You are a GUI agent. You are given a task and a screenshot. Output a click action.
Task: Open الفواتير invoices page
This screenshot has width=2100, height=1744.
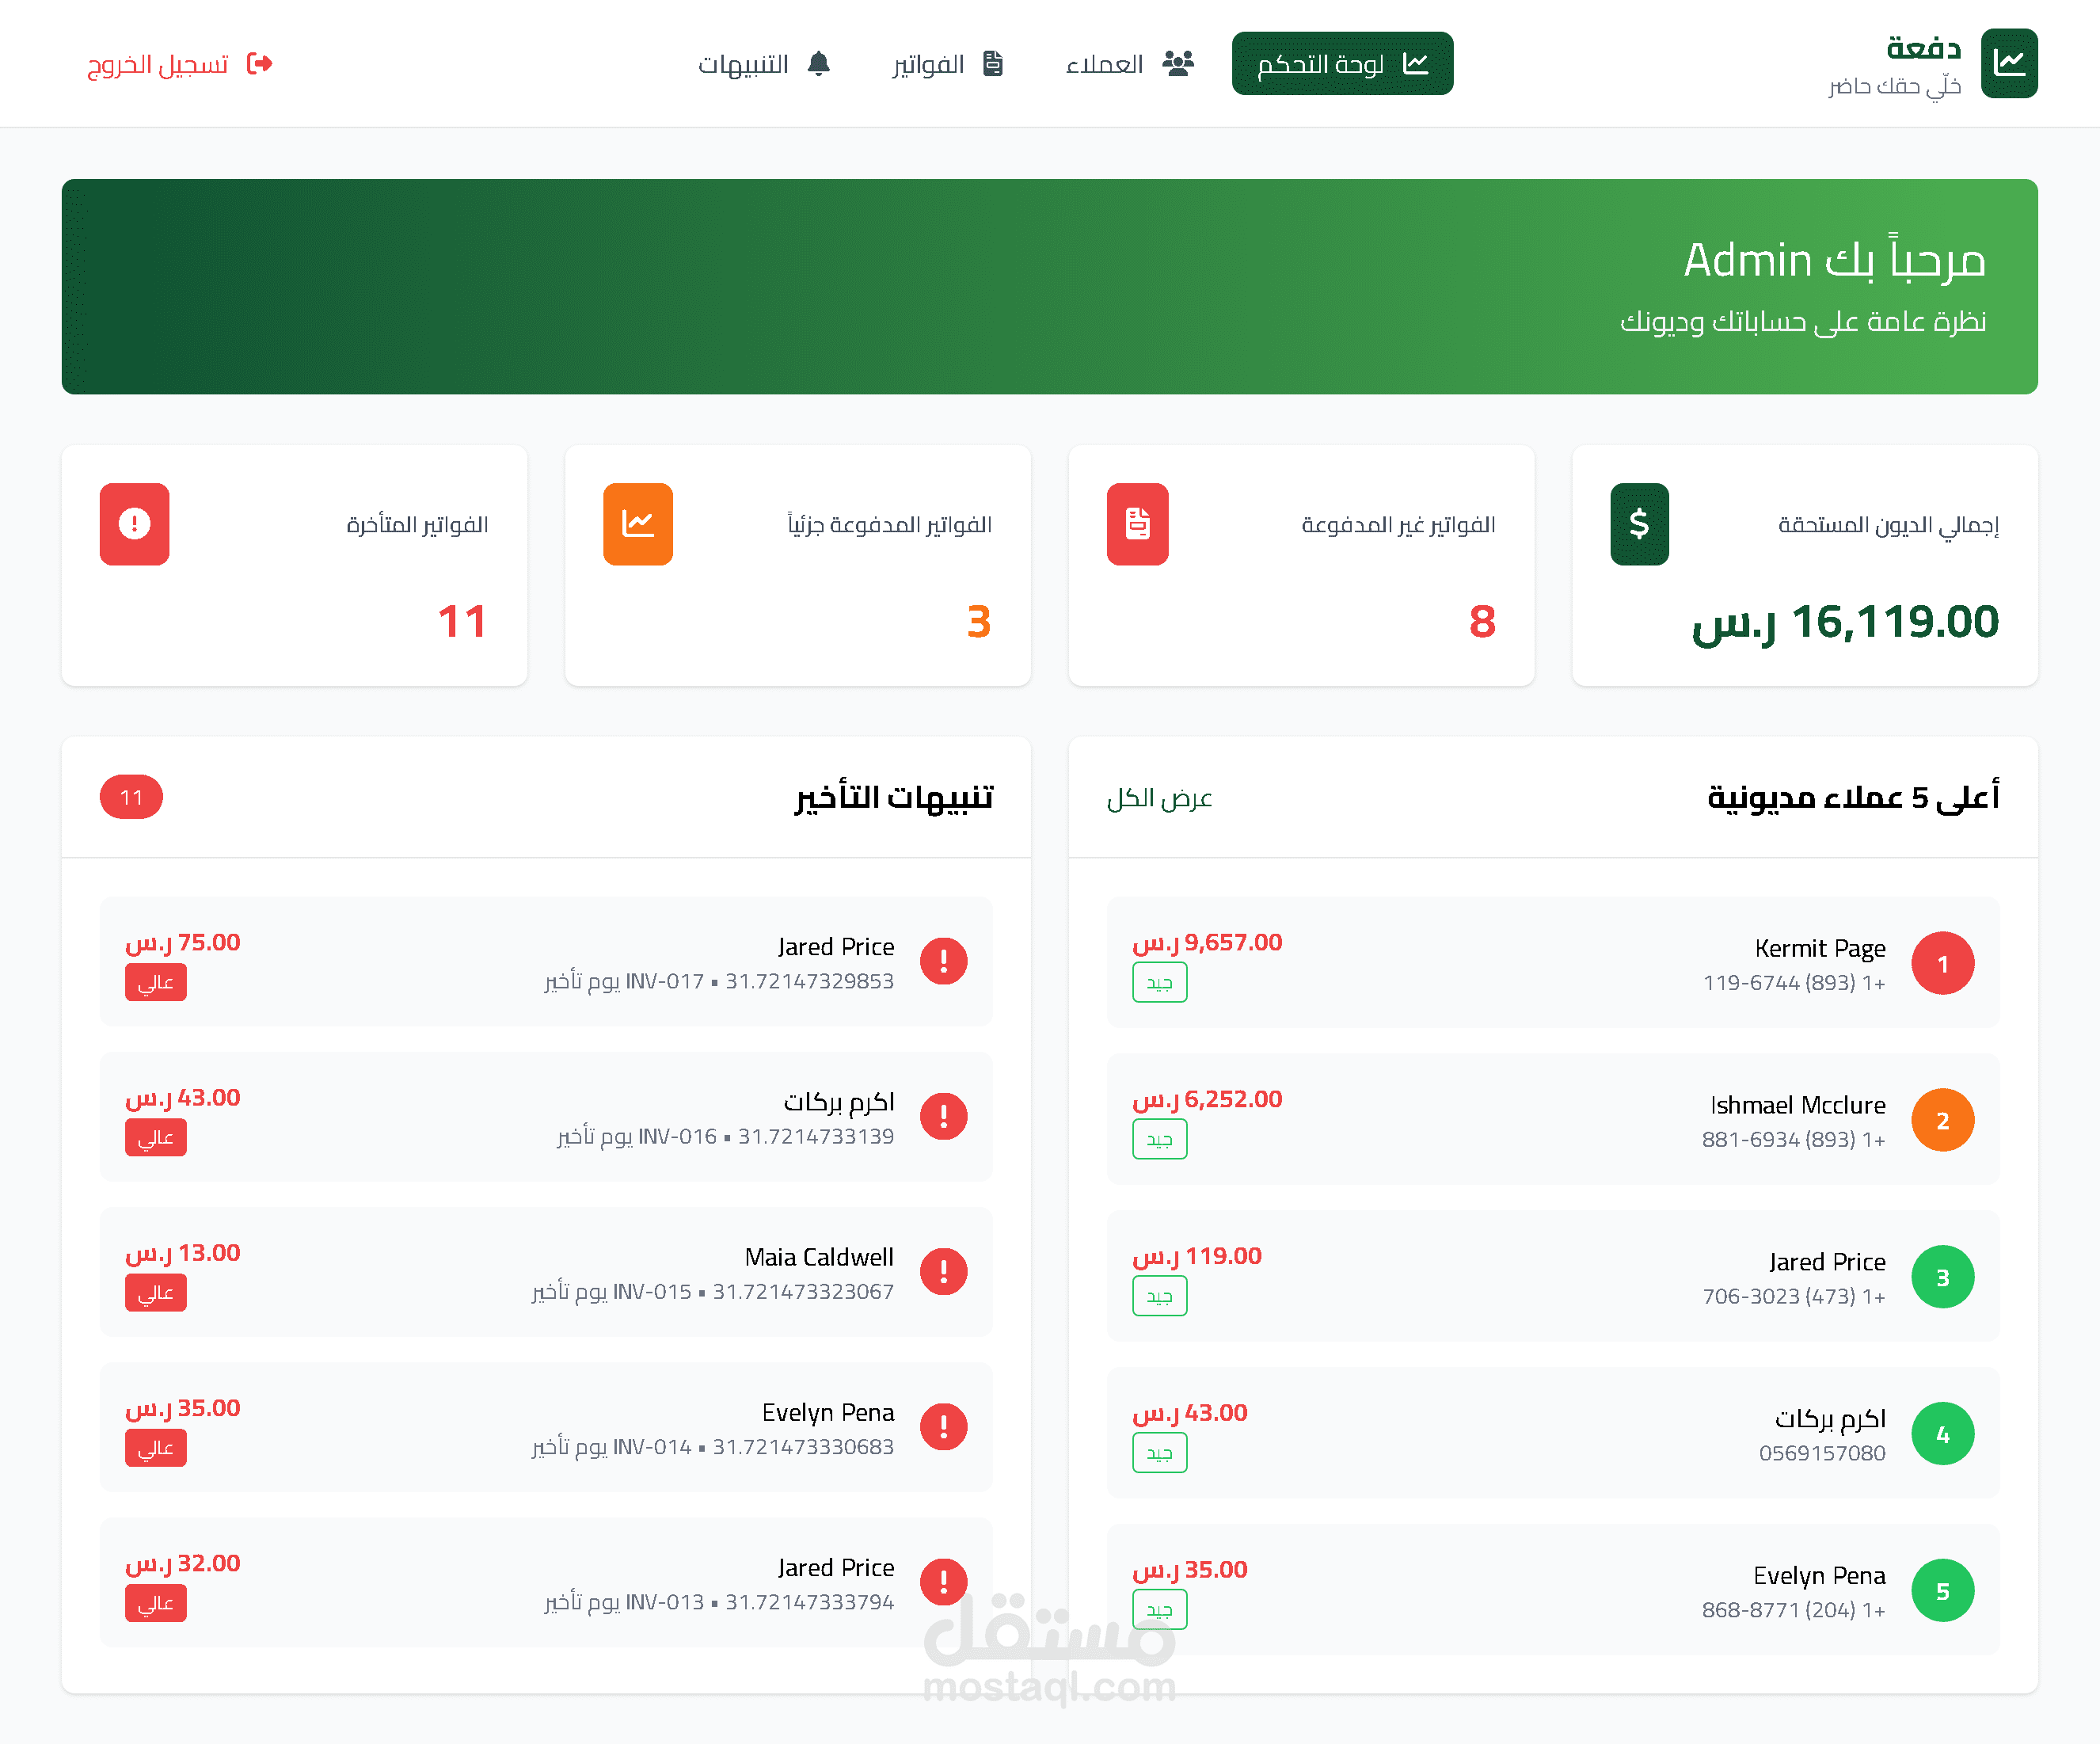click(946, 64)
